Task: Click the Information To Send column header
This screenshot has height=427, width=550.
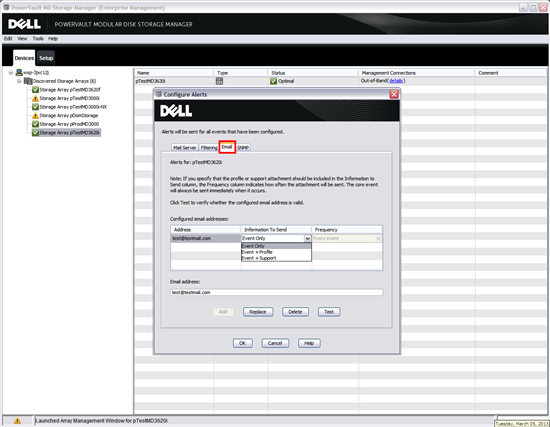Action: pyautogui.click(x=276, y=229)
